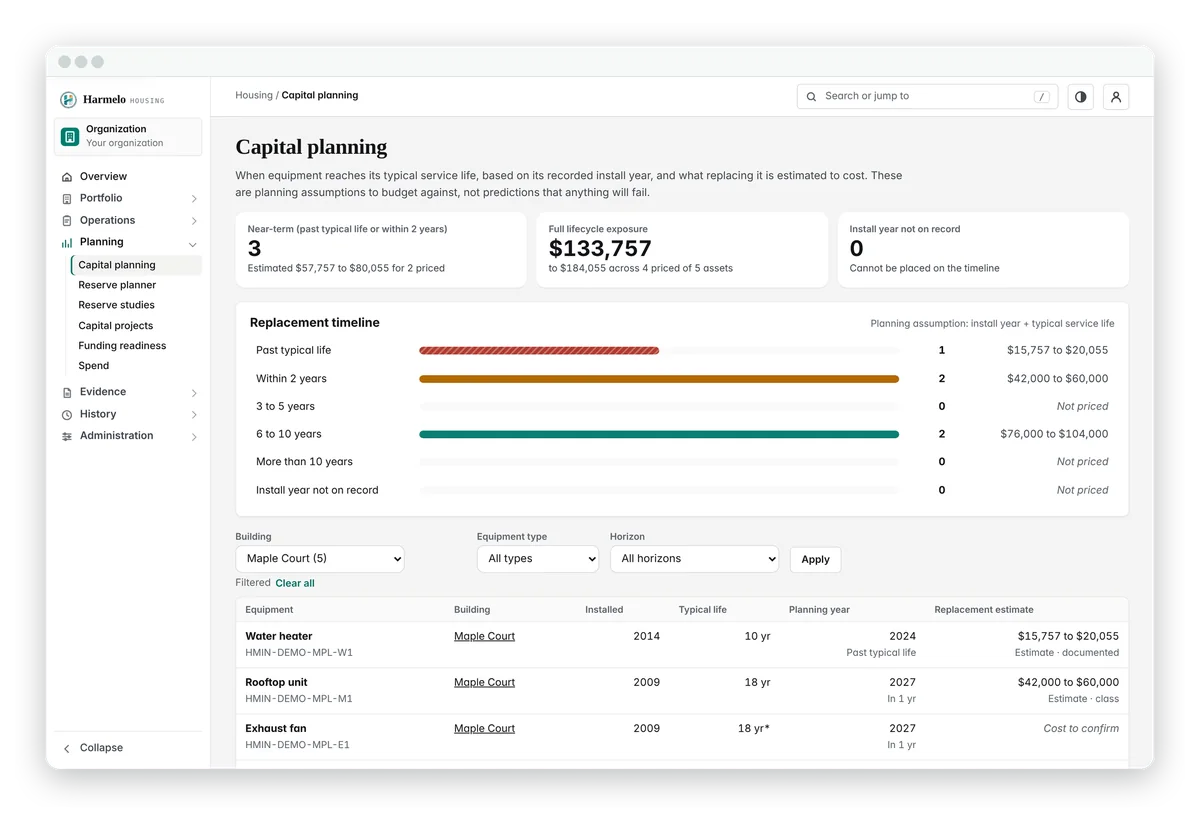The height and width of the screenshot is (815, 1200).
Task: Click the Within 2 years orange bar
Action: (659, 379)
